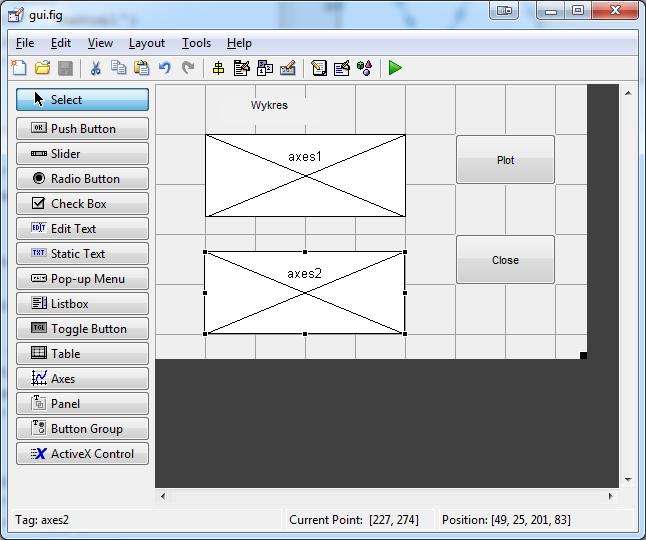Click the Current Point status entry
This screenshot has width=646, height=540.
pos(354,520)
